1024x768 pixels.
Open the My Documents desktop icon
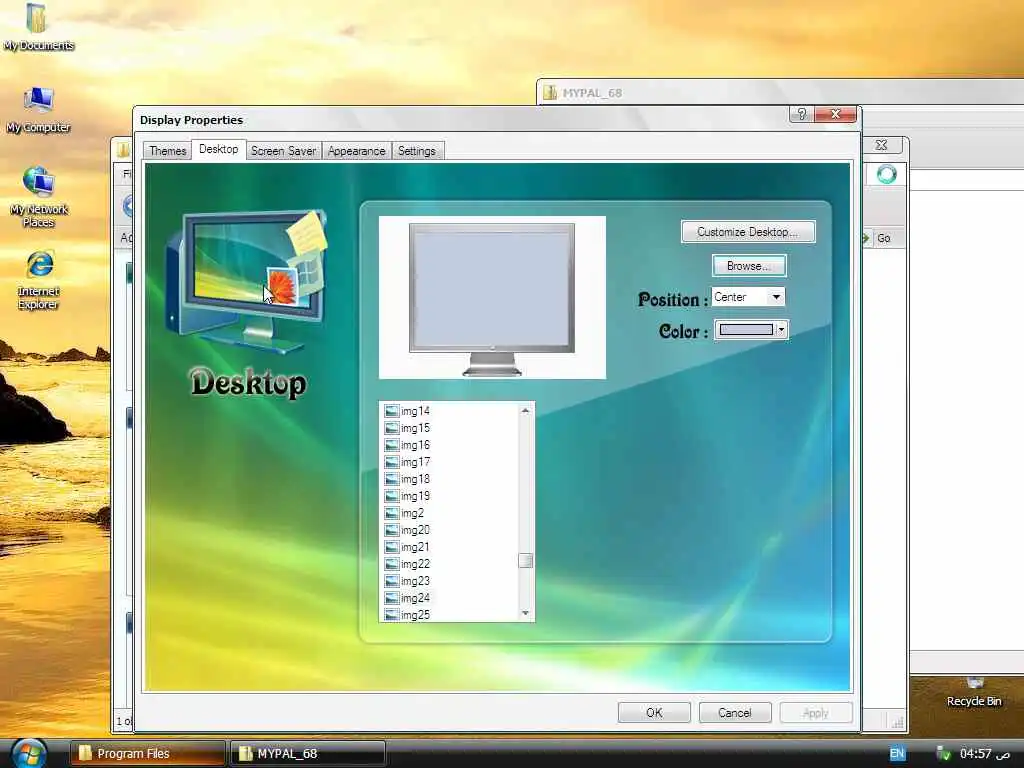pos(37,27)
